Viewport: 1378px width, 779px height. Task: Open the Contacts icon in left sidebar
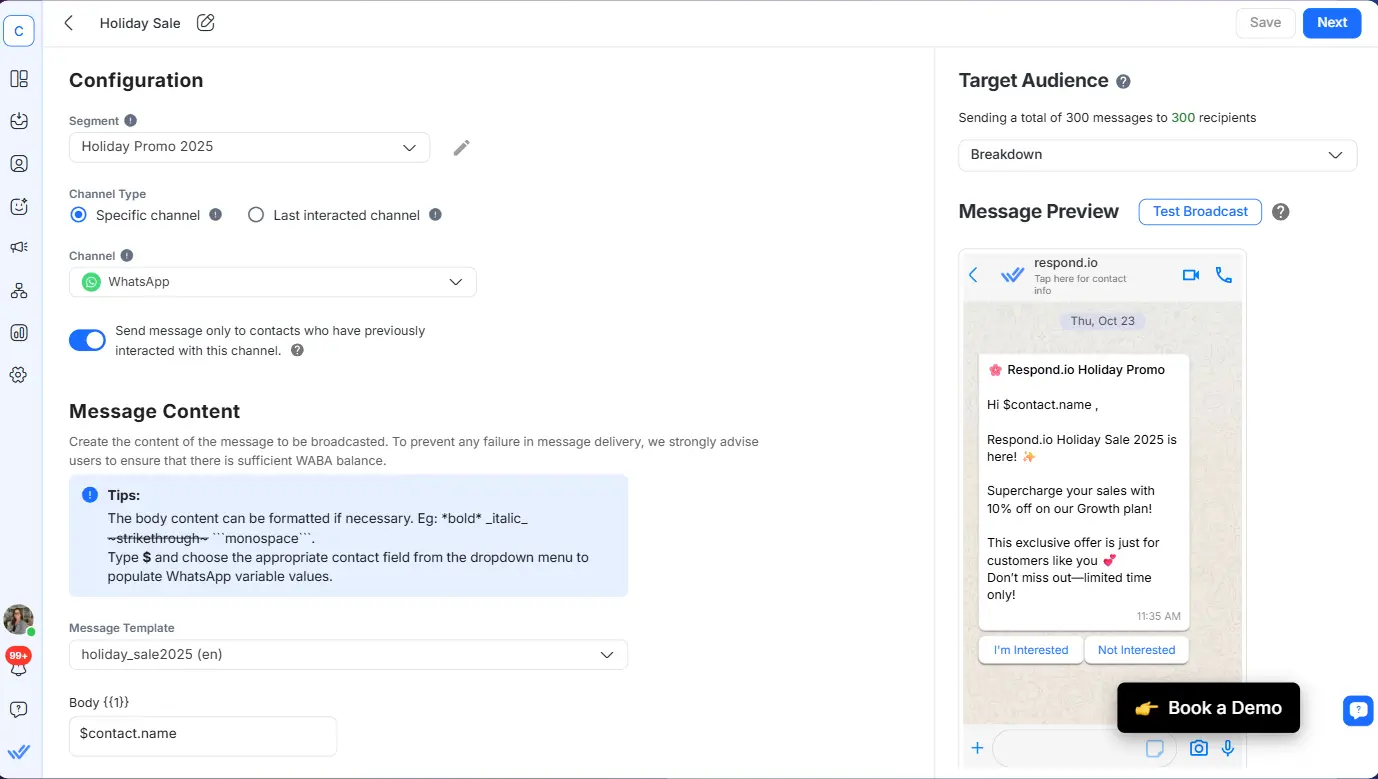[19, 163]
